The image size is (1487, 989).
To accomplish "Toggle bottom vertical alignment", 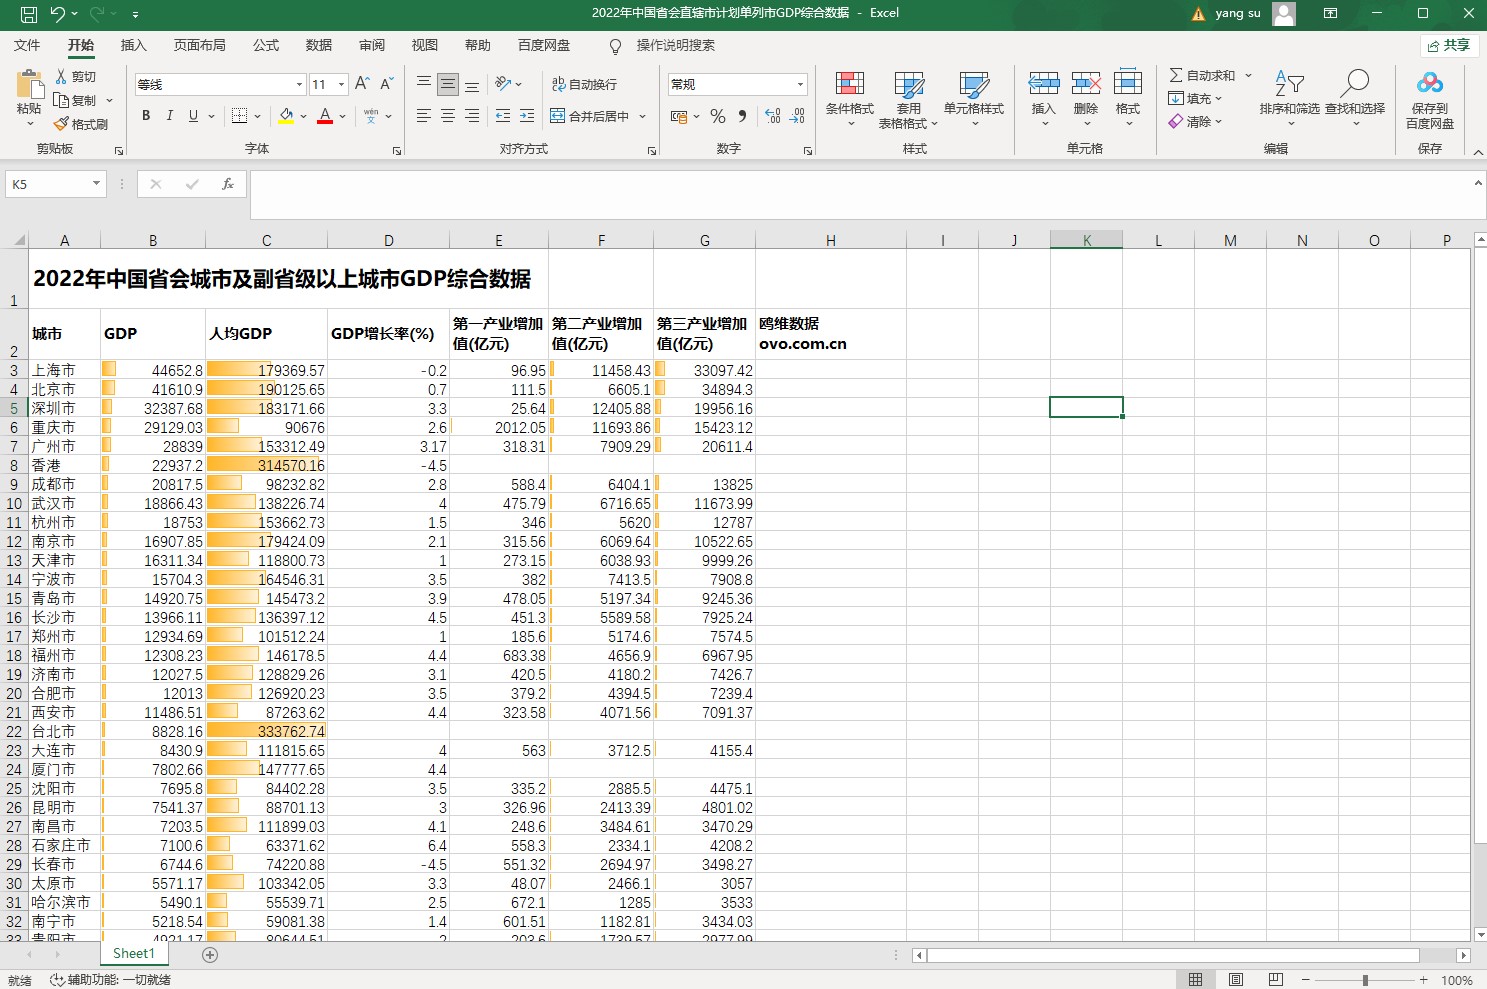I will tap(472, 84).
